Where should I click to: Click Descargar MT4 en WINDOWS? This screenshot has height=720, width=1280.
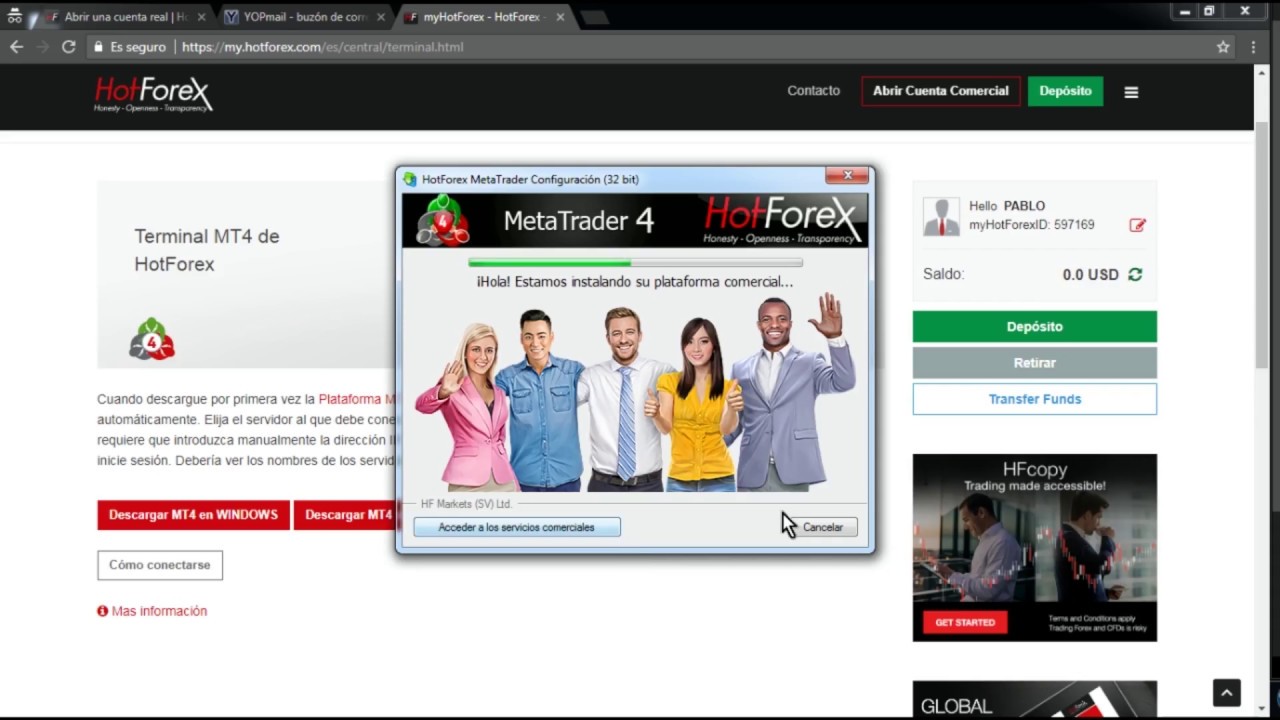[x=193, y=515]
